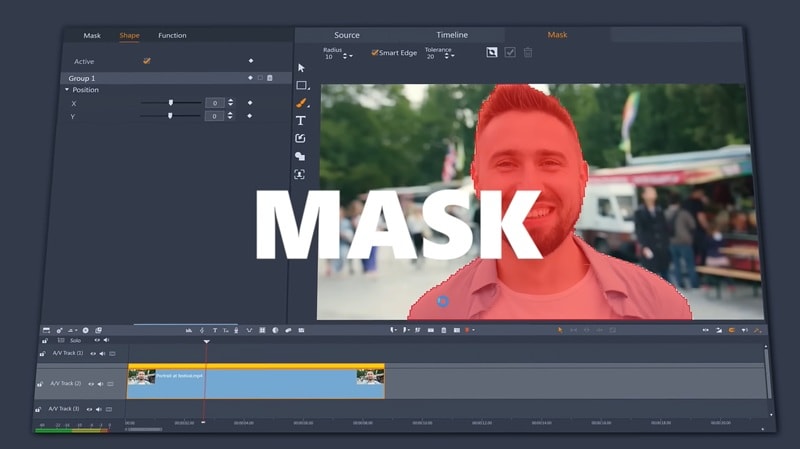Select the face tracking mask tool
Screen dimensions: 800x449
[x=299, y=174]
